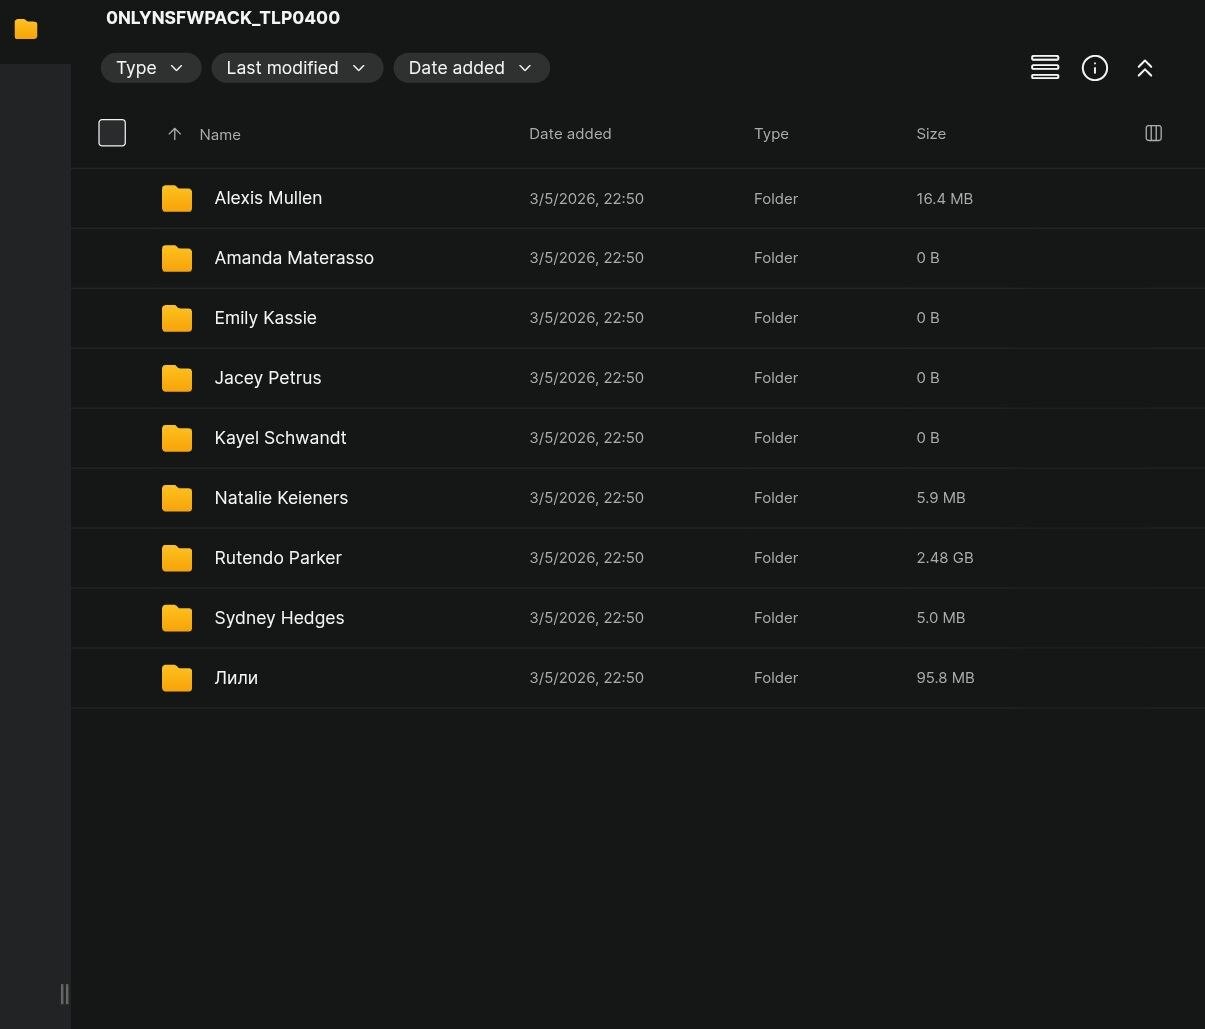Click the folder icon in the left sidebar
This screenshot has width=1205, height=1029.
(x=26, y=30)
